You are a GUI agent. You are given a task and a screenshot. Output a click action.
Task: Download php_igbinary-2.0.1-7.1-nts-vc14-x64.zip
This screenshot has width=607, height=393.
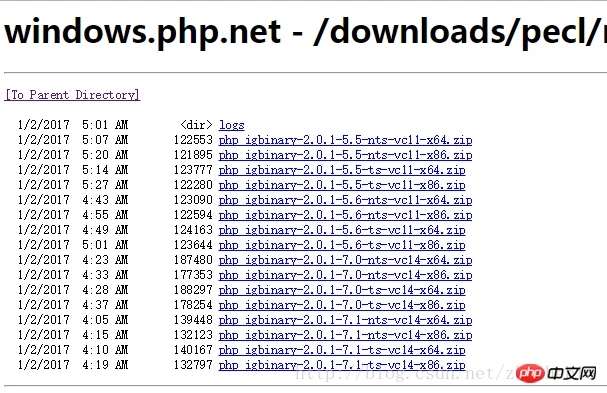click(x=345, y=320)
